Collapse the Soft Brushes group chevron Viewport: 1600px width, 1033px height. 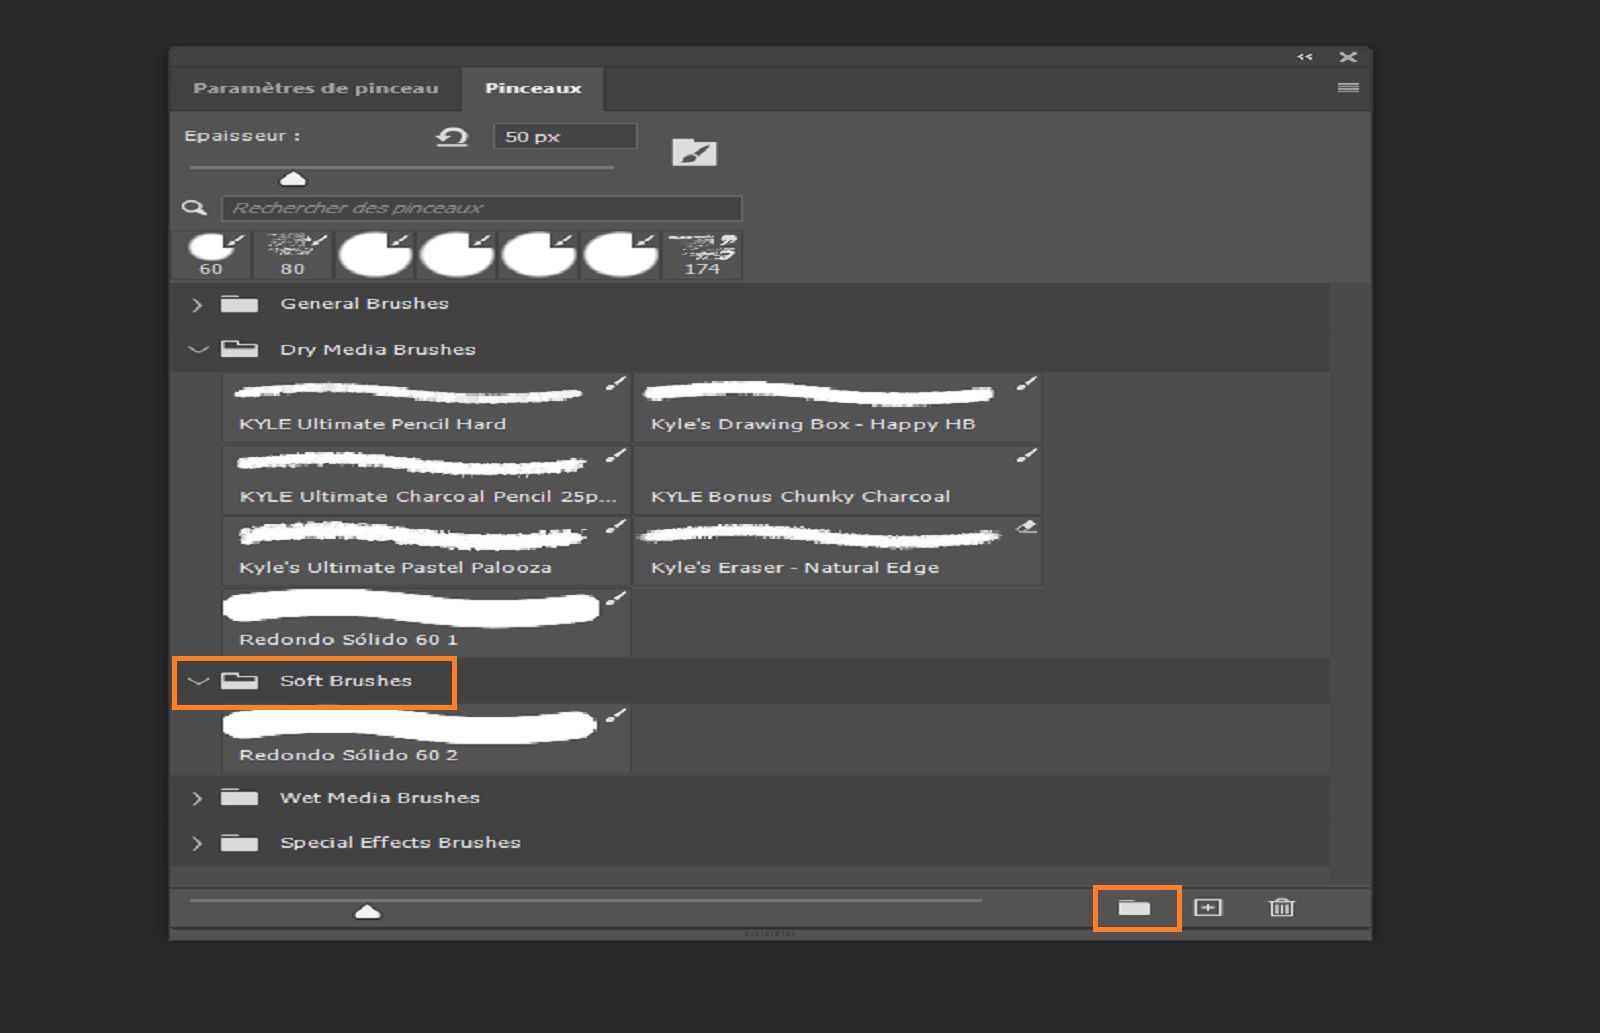pos(198,681)
